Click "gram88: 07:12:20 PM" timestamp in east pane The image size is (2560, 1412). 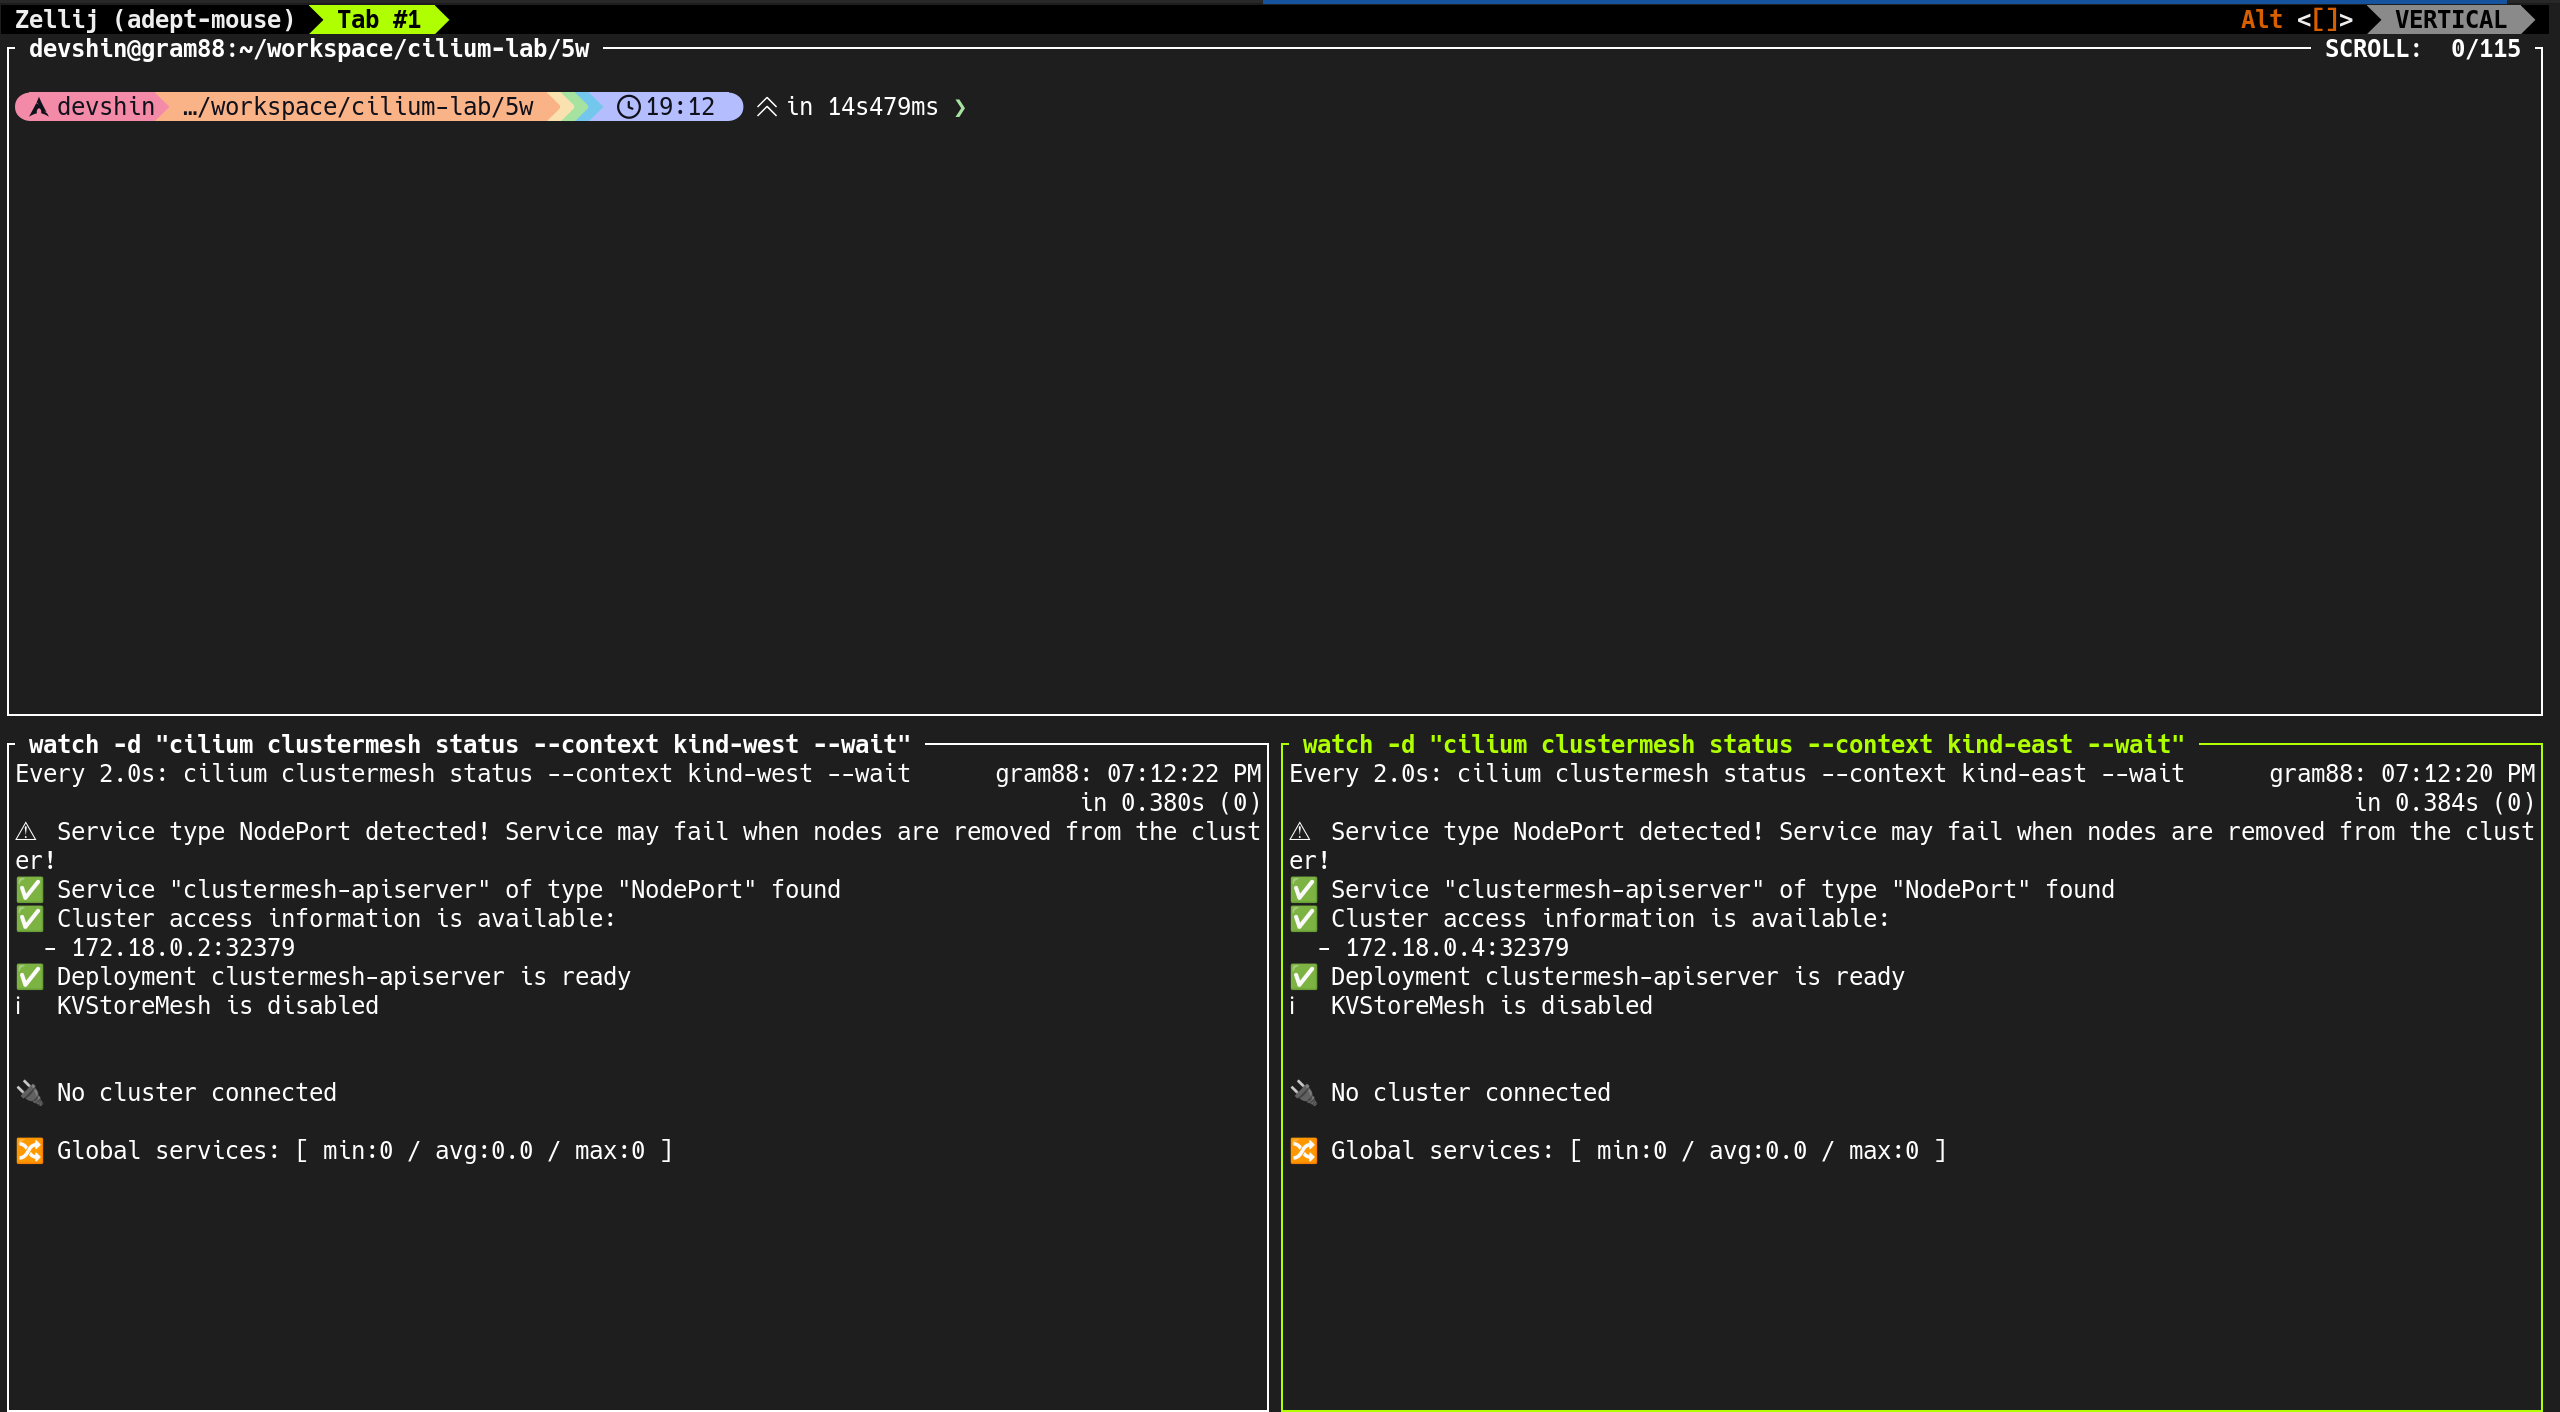click(2402, 773)
